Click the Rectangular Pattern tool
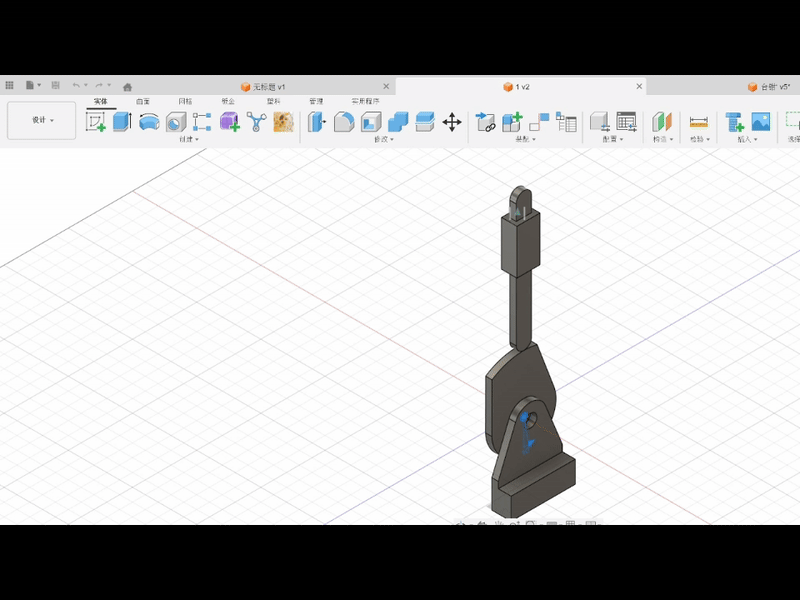 (x=202, y=122)
